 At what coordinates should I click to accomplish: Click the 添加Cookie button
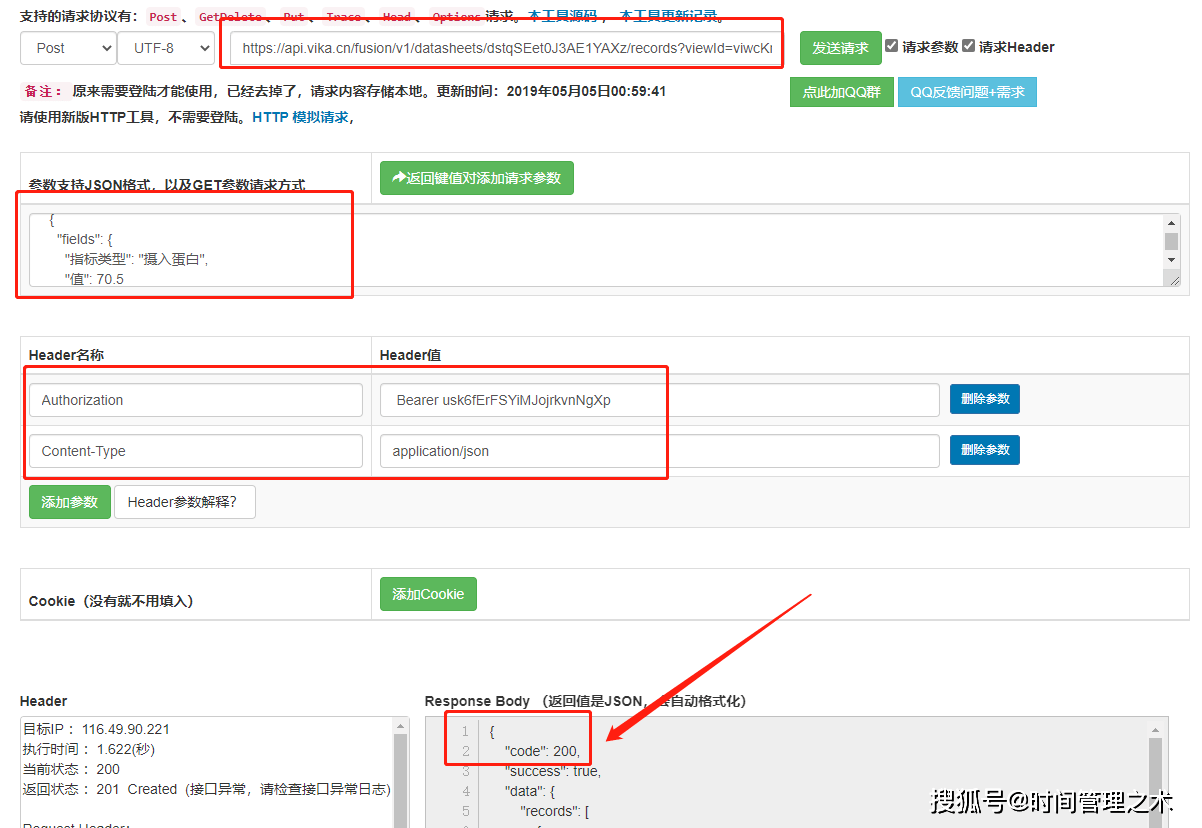coord(428,594)
